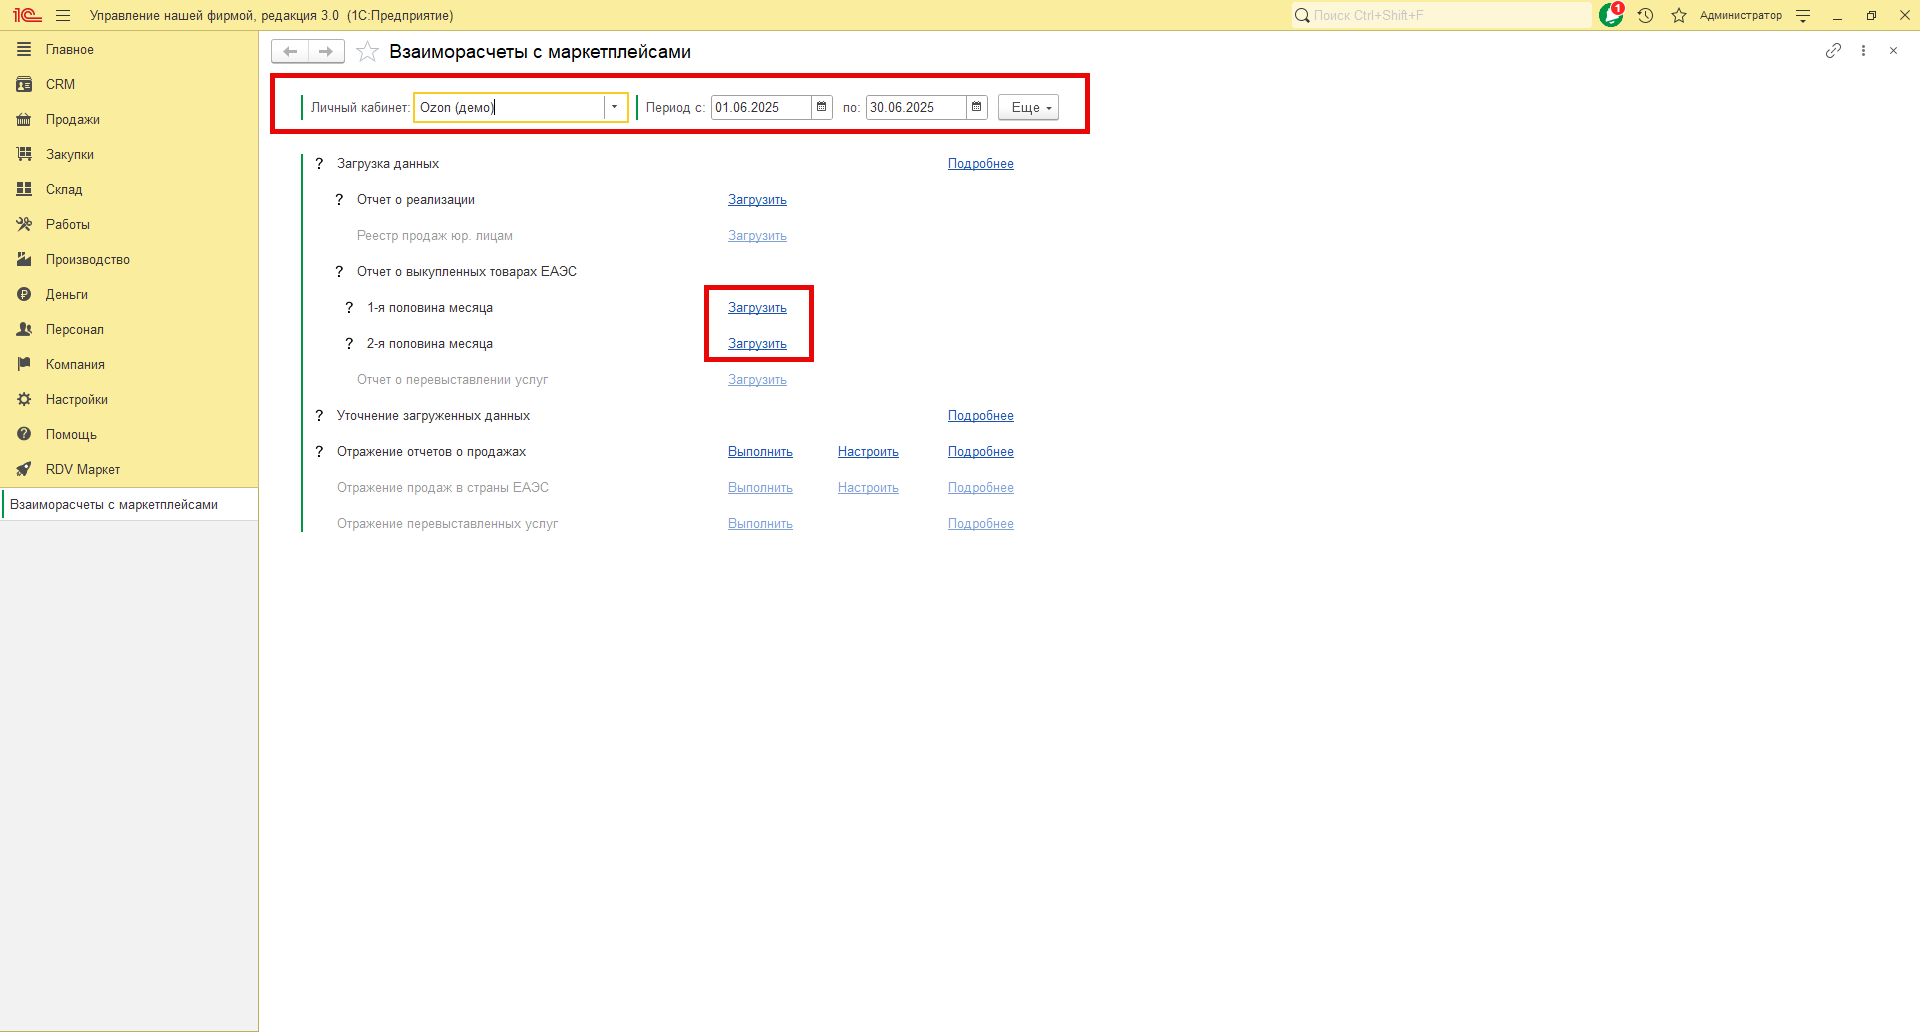The height and width of the screenshot is (1032, 1920).
Task: Open the Производство section
Action: [x=129, y=259]
